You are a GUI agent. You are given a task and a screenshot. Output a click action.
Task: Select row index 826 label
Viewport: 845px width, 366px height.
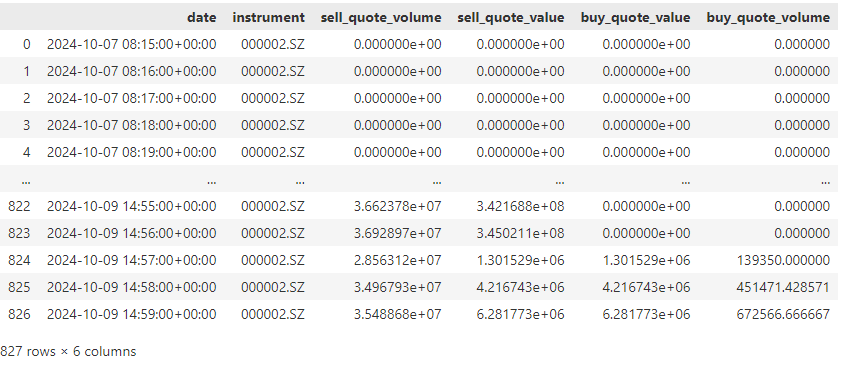[x=19, y=314]
